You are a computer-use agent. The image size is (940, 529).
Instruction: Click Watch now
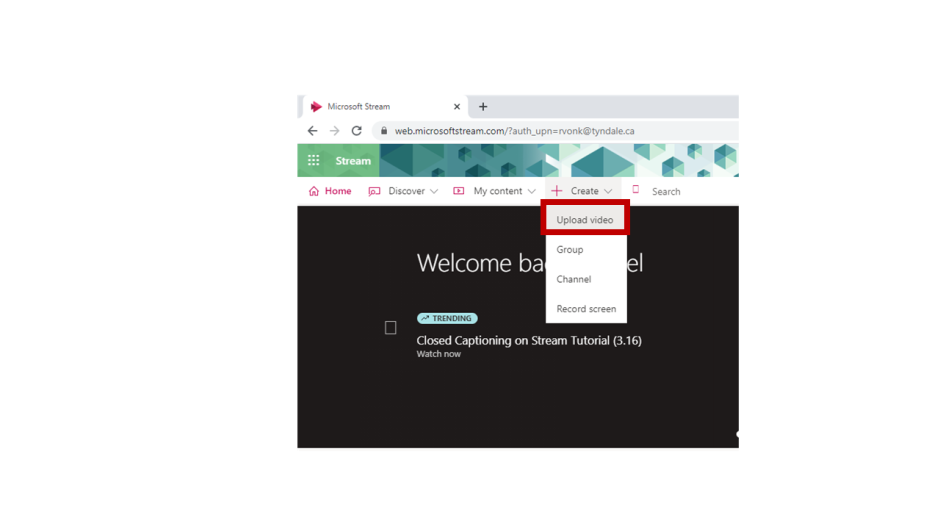[x=439, y=354]
